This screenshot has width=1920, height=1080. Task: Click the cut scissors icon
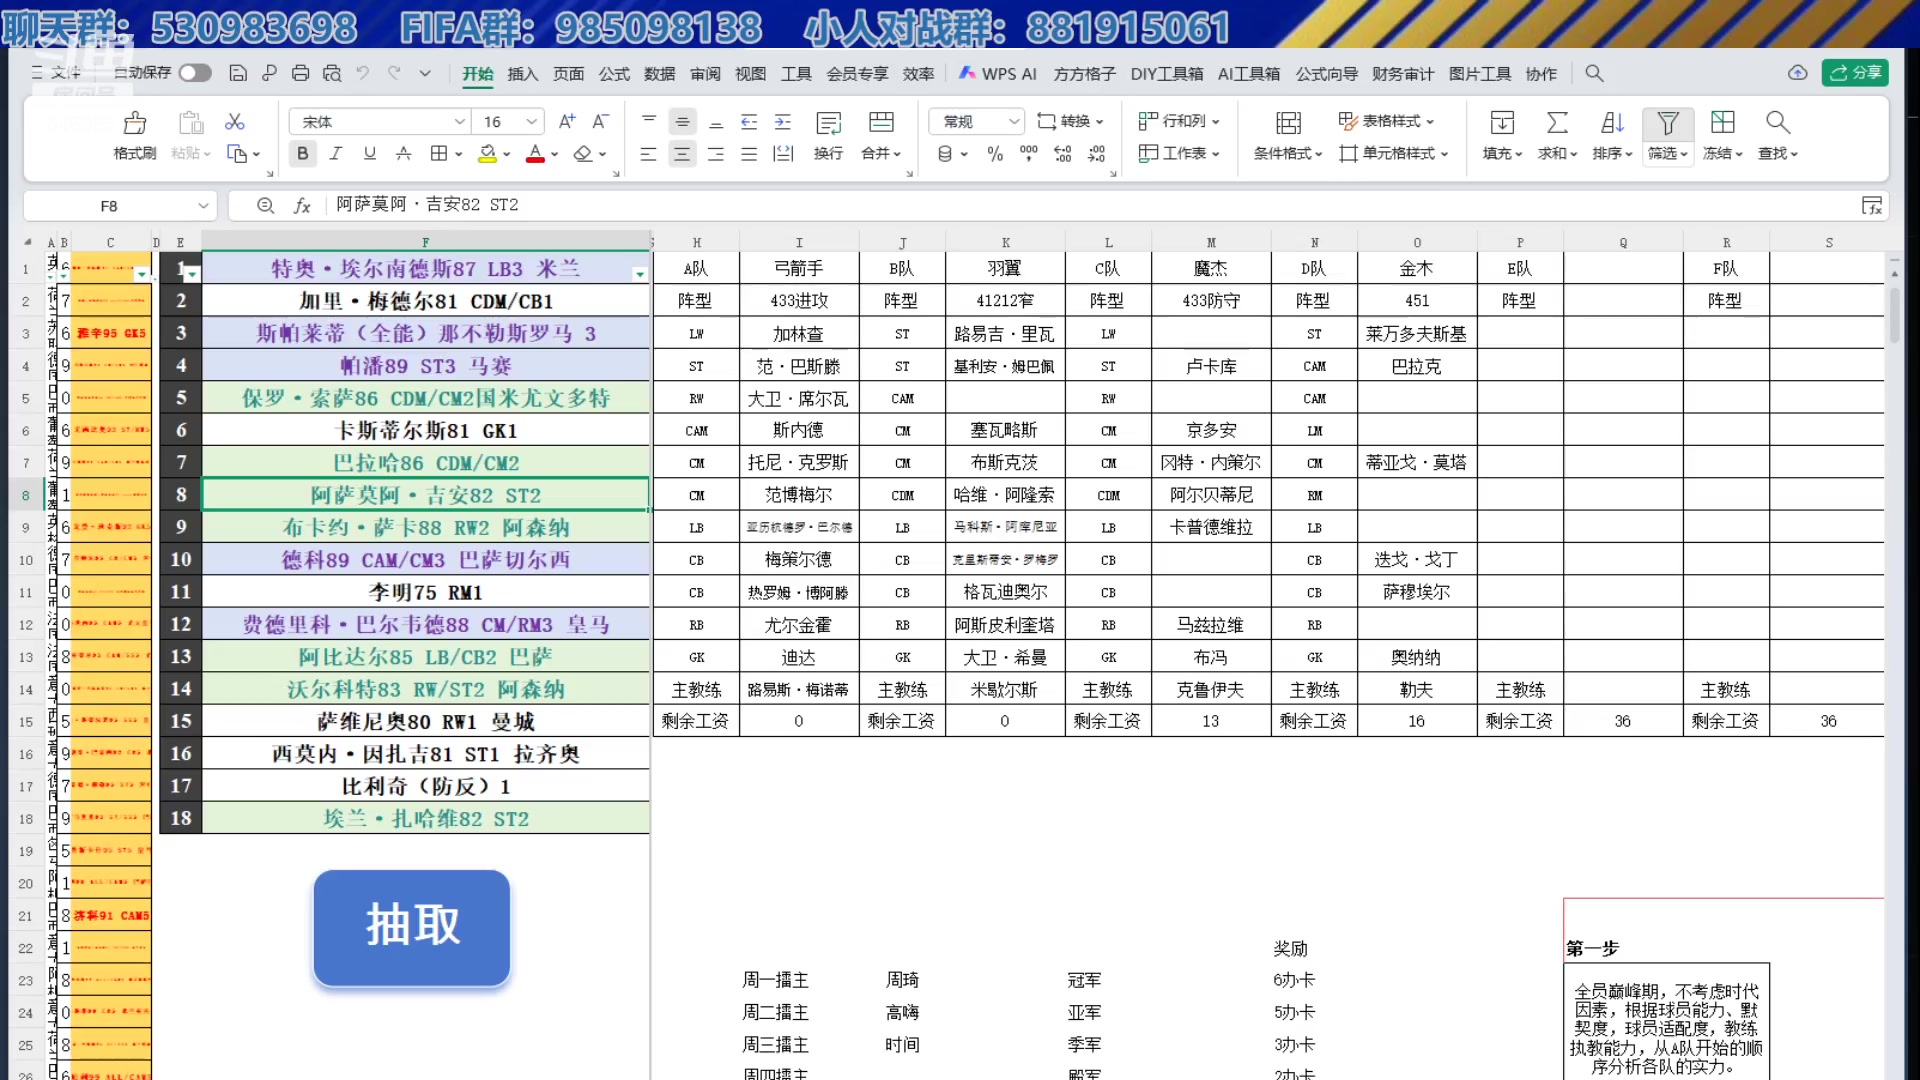click(234, 121)
